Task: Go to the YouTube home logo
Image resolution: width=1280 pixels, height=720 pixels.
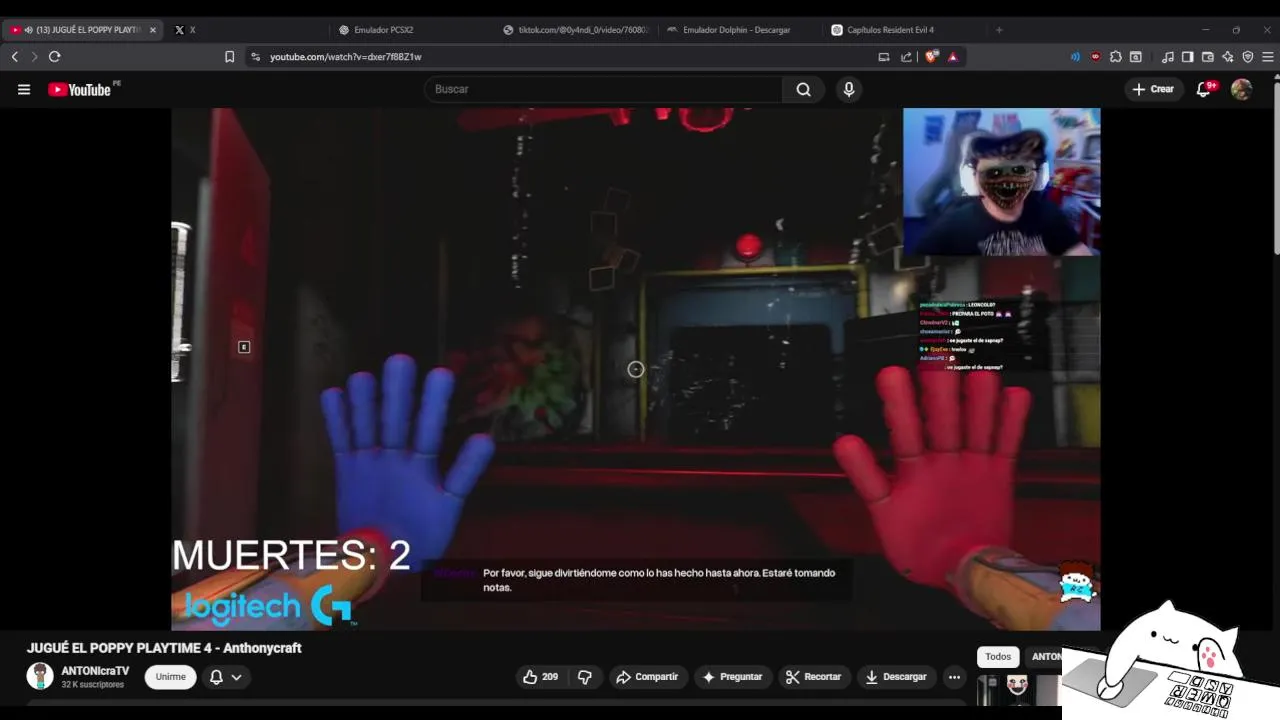Action: pyautogui.click(x=79, y=89)
